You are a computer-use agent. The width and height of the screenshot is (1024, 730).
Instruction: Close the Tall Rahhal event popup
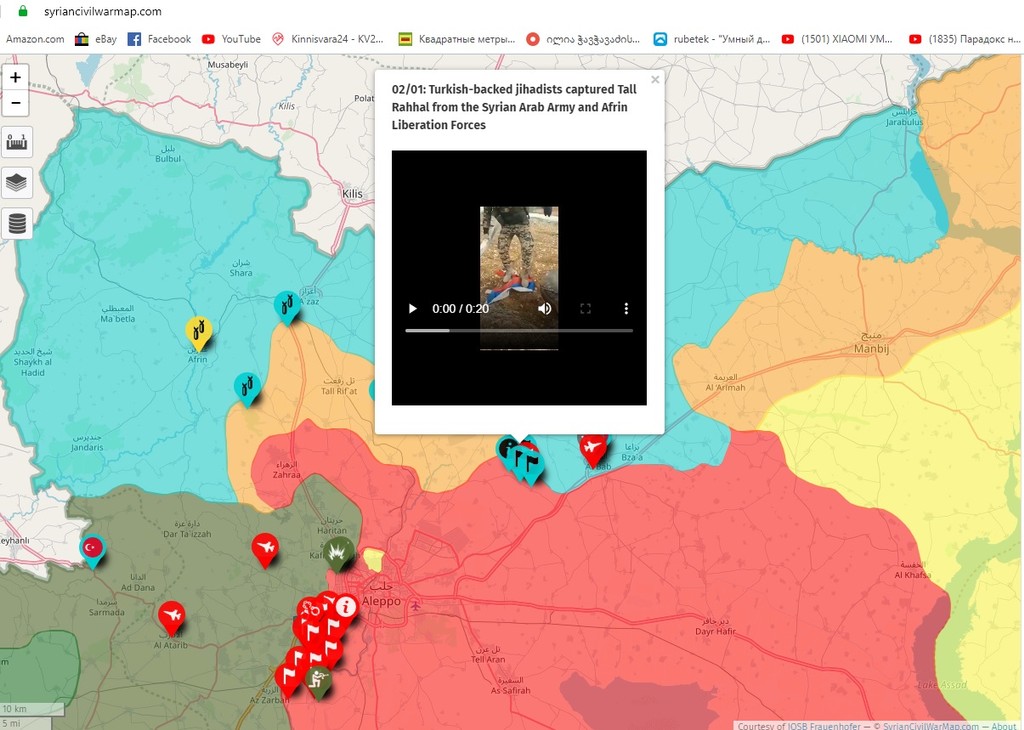[655, 80]
